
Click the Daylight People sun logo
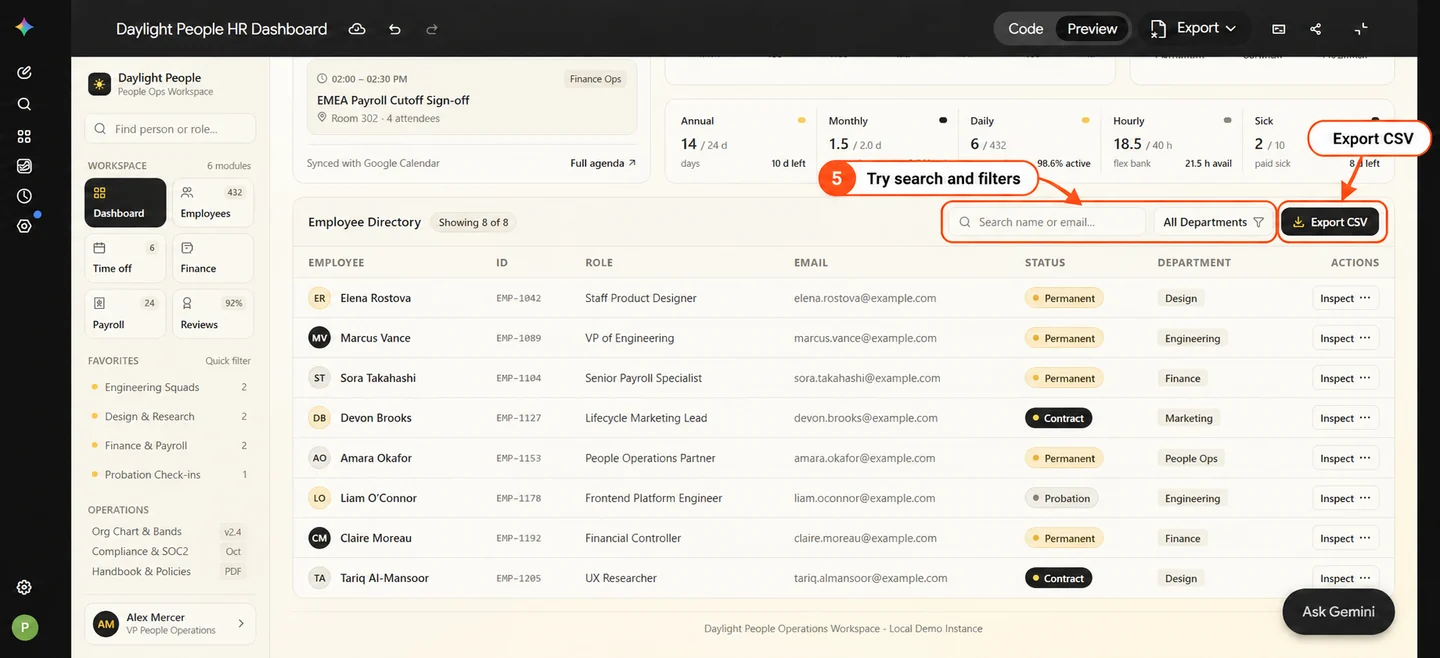(x=99, y=84)
